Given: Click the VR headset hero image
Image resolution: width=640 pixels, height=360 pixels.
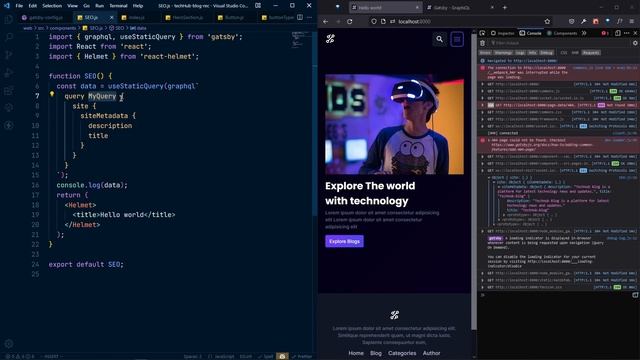Looking at the screenshot, I should pyautogui.click(x=394, y=124).
